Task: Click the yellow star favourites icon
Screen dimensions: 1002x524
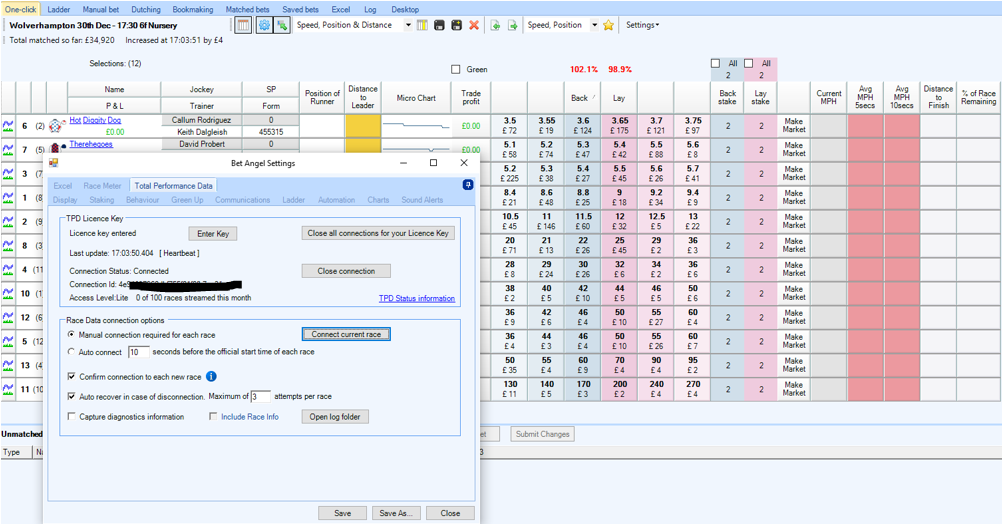Action: click(608, 25)
